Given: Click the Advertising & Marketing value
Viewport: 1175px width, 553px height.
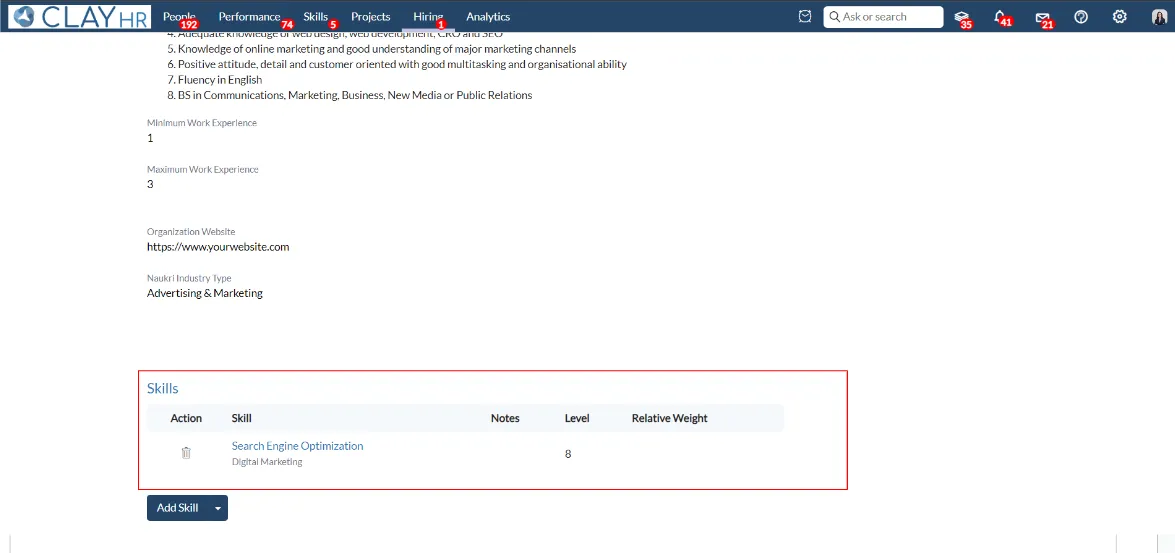Looking at the screenshot, I should tap(205, 293).
